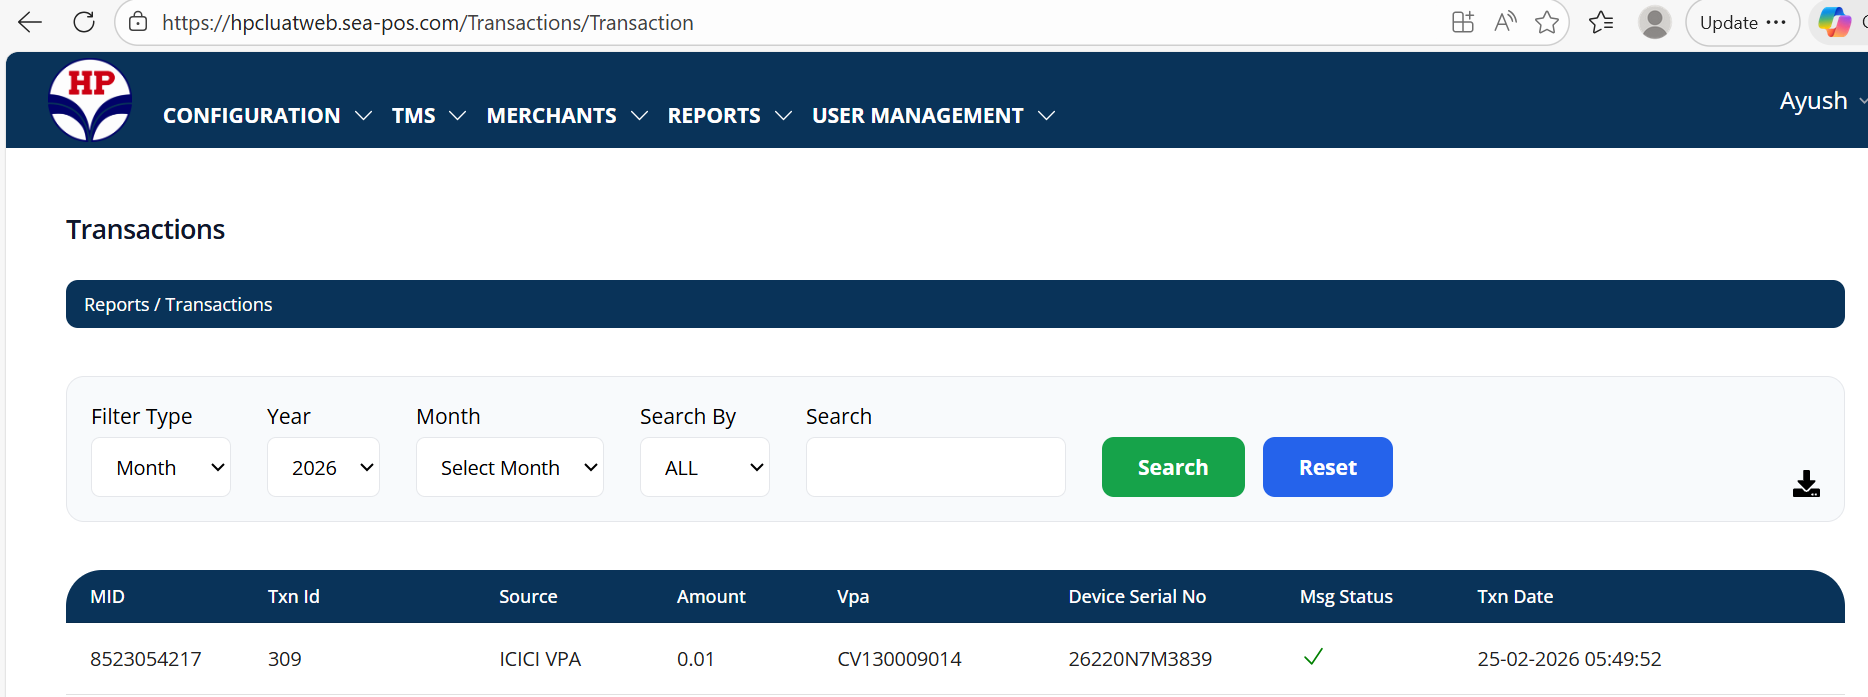
Task: Open the Filter Type dropdown
Action: 161,467
